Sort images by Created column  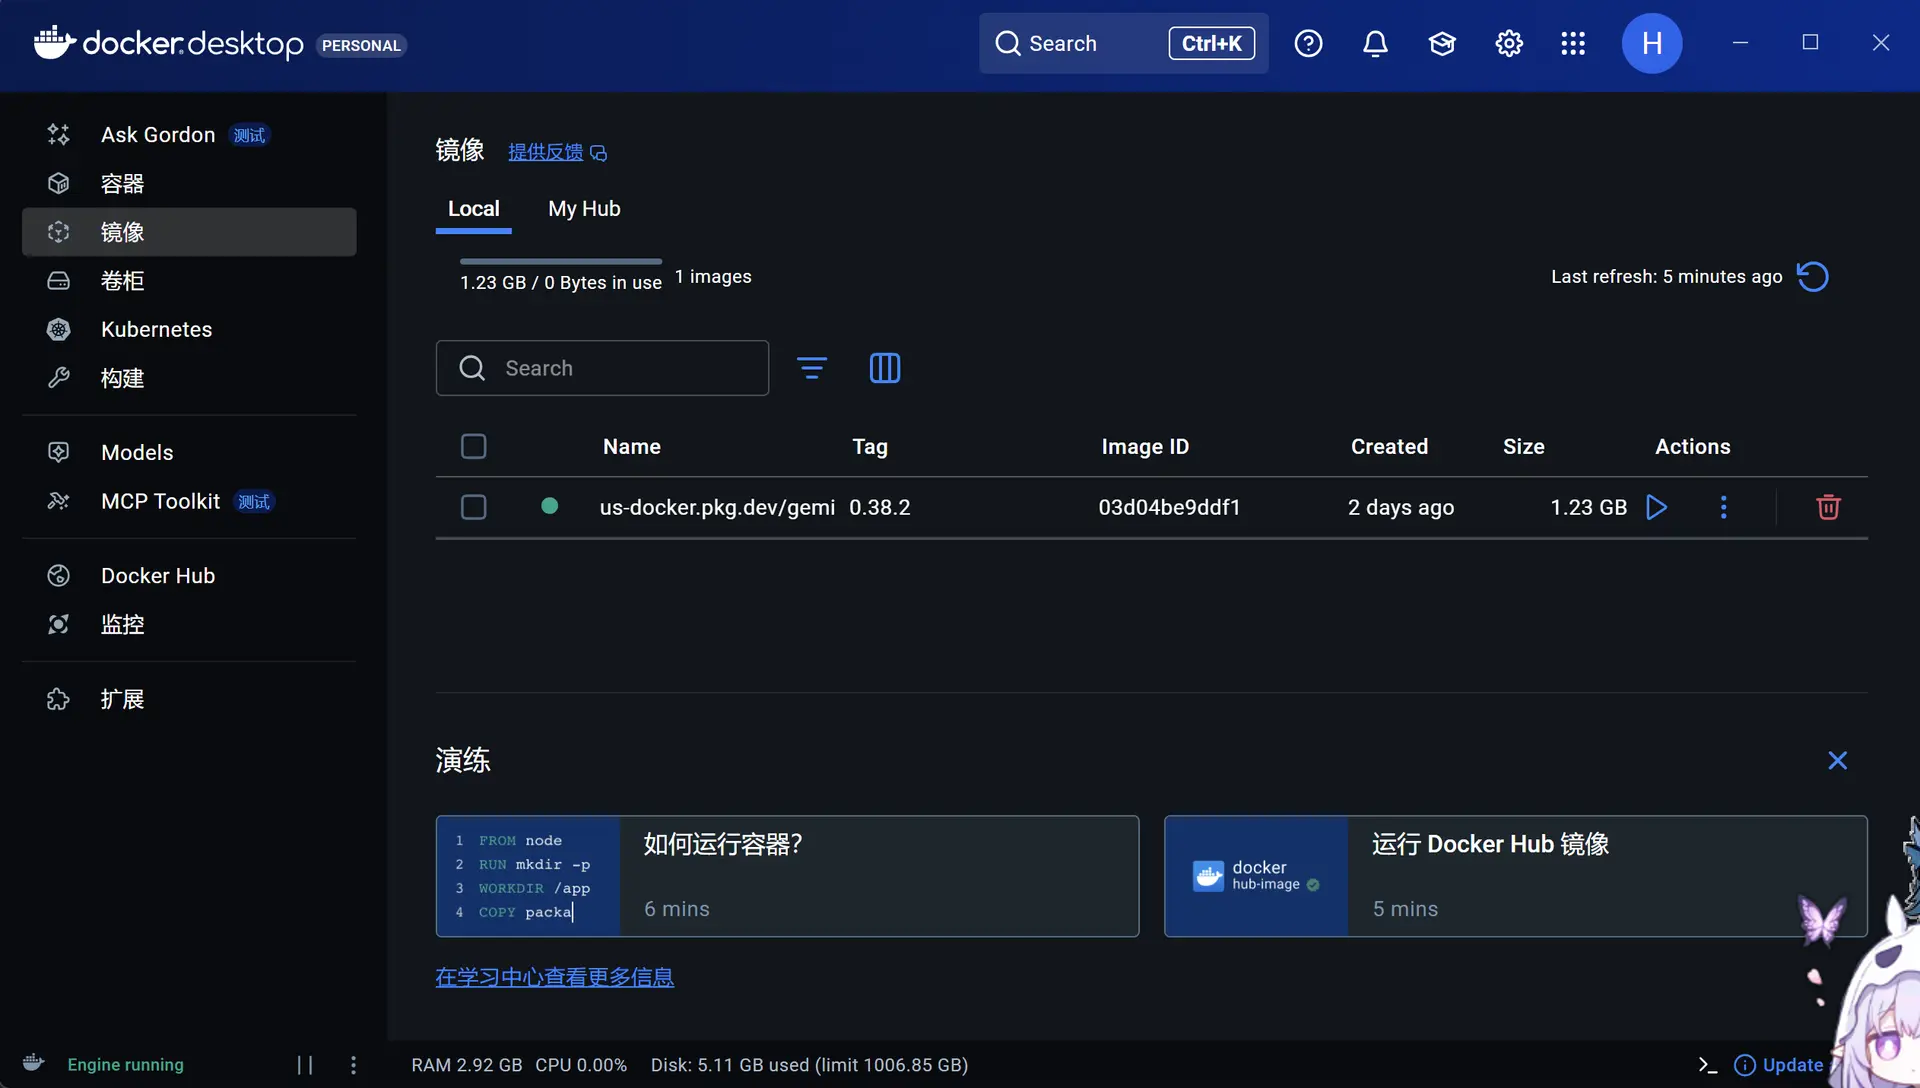click(1389, 447)
